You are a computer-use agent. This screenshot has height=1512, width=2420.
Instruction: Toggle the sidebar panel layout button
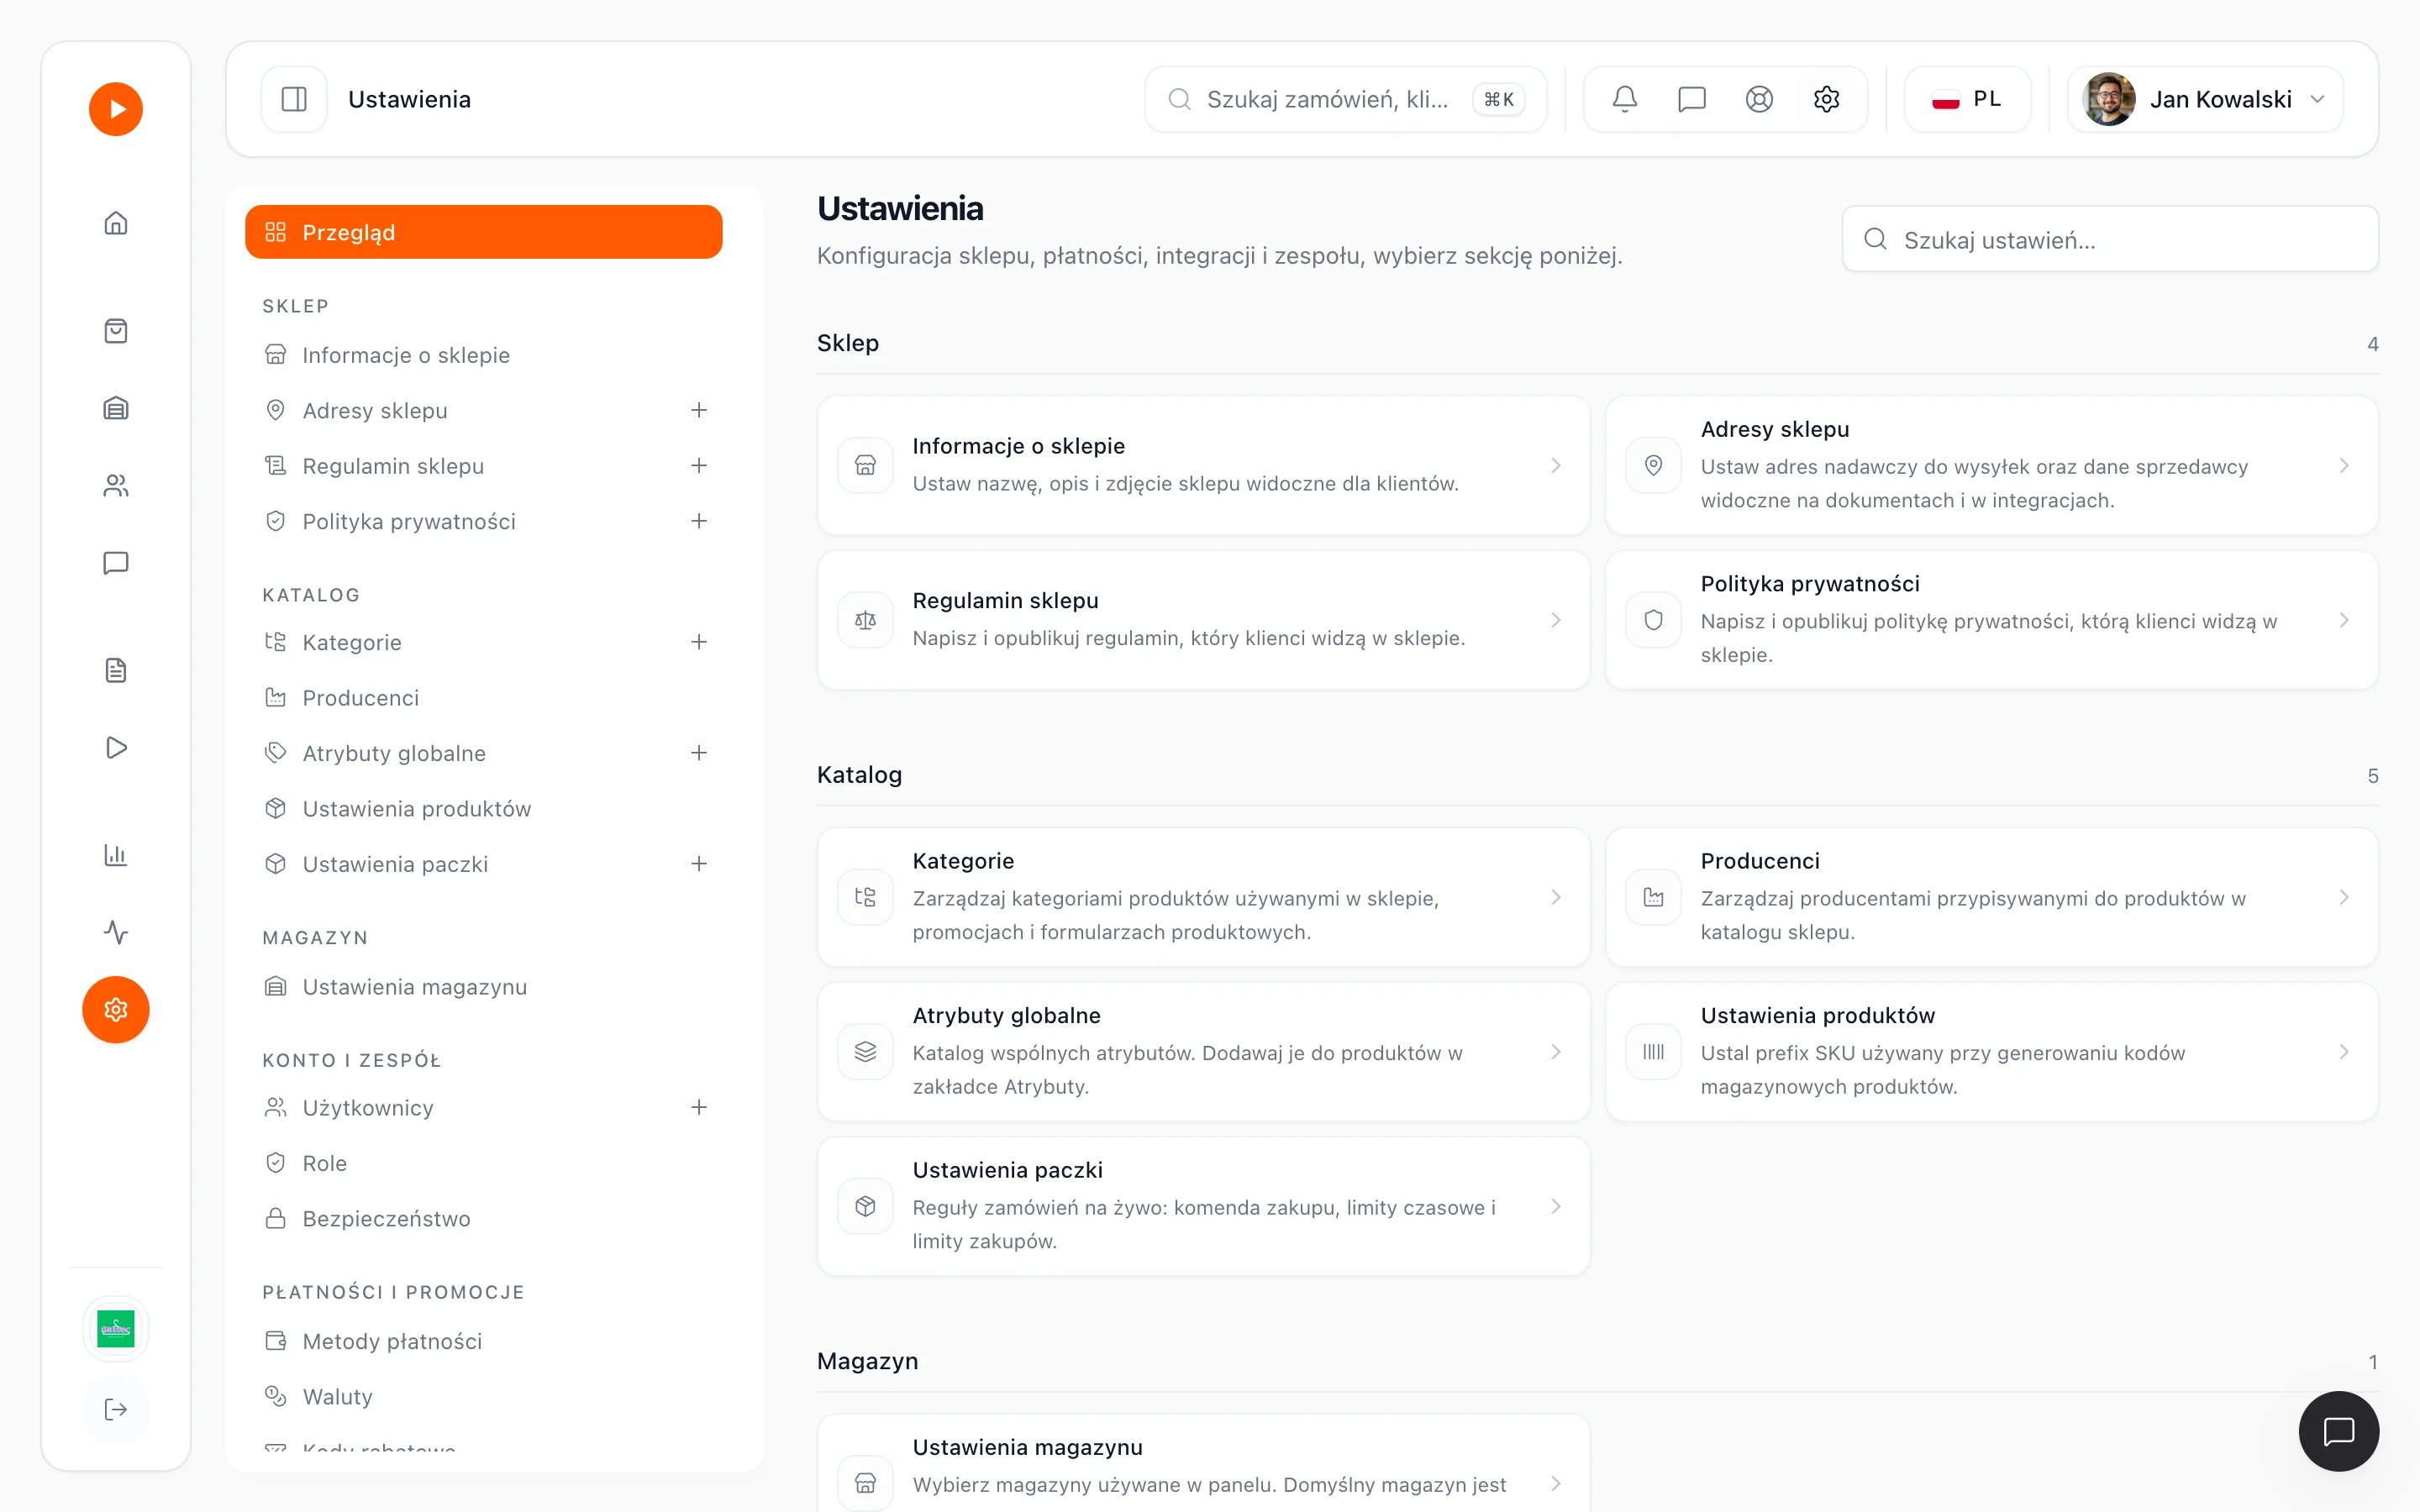294,99
